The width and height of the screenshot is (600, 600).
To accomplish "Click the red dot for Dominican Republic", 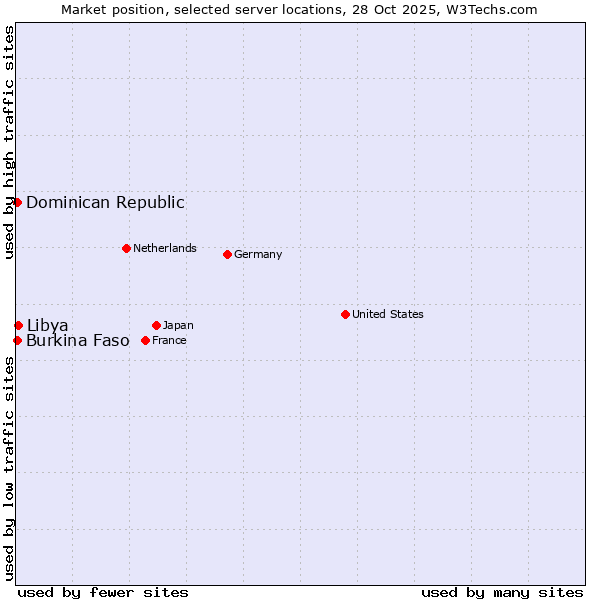I will (17, 202).
